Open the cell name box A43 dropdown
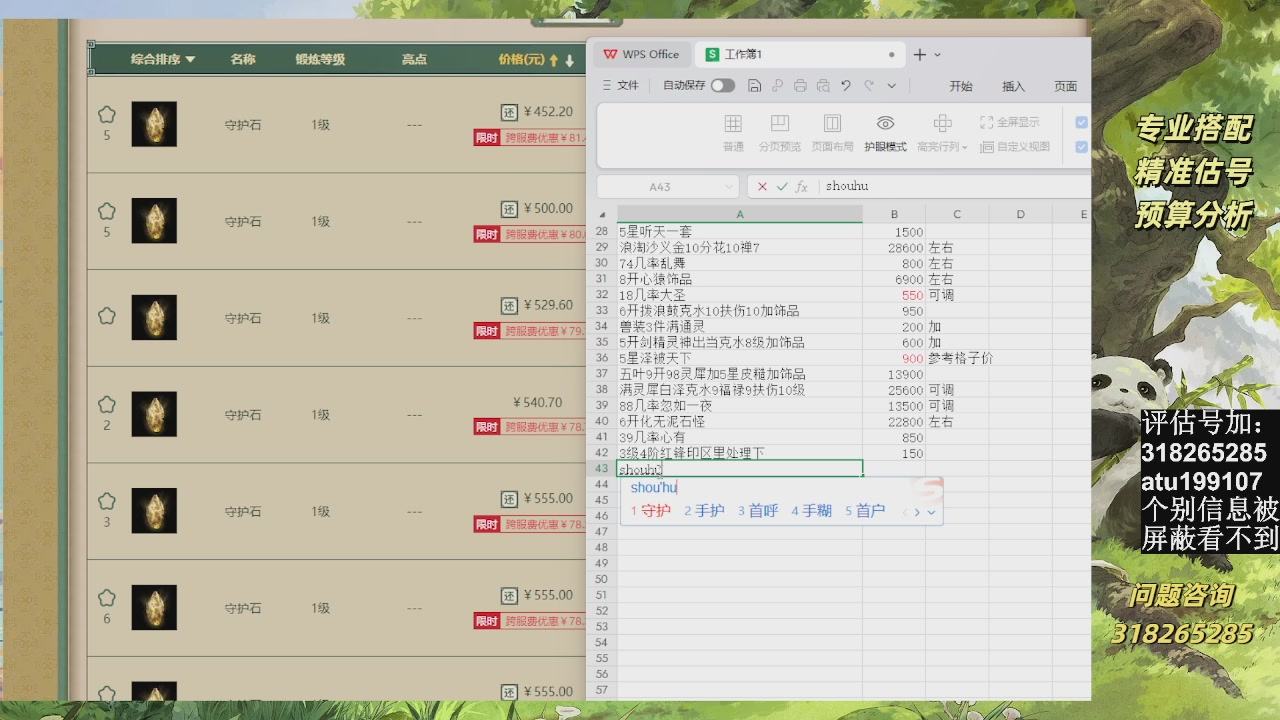1280x720 pixels. point(728,187)
